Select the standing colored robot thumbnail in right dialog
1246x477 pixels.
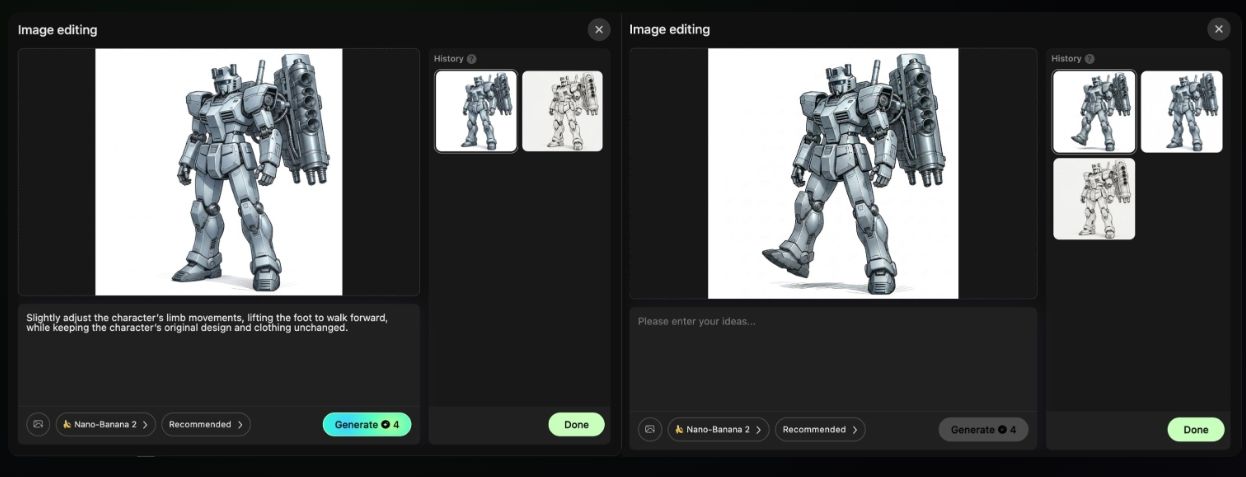point(1181,111)
